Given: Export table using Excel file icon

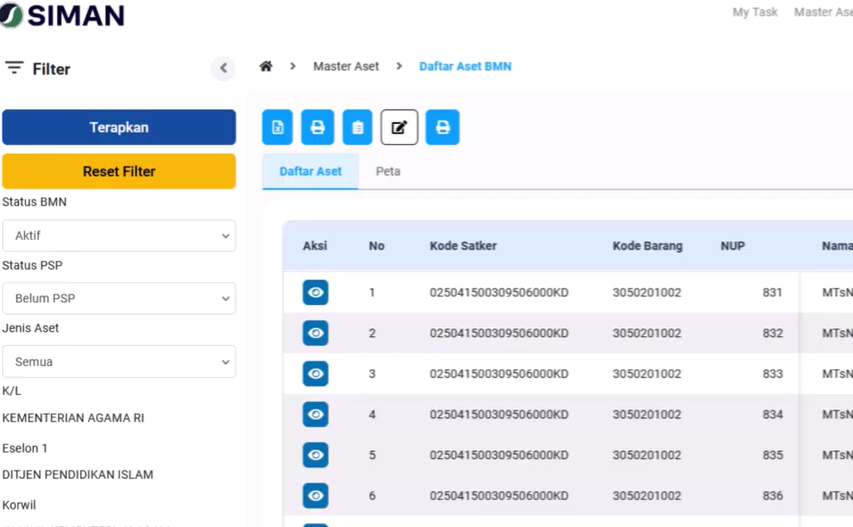Looking at the screenshot, I should click(x=277, y=127).
